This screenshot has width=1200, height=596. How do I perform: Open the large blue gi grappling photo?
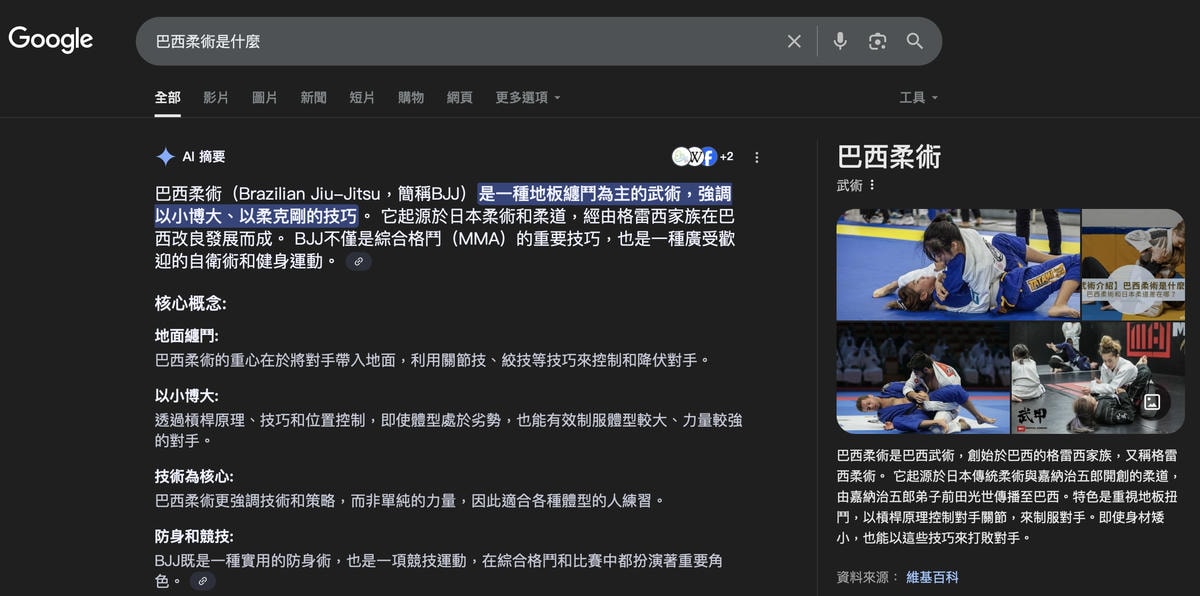point(958,264)
